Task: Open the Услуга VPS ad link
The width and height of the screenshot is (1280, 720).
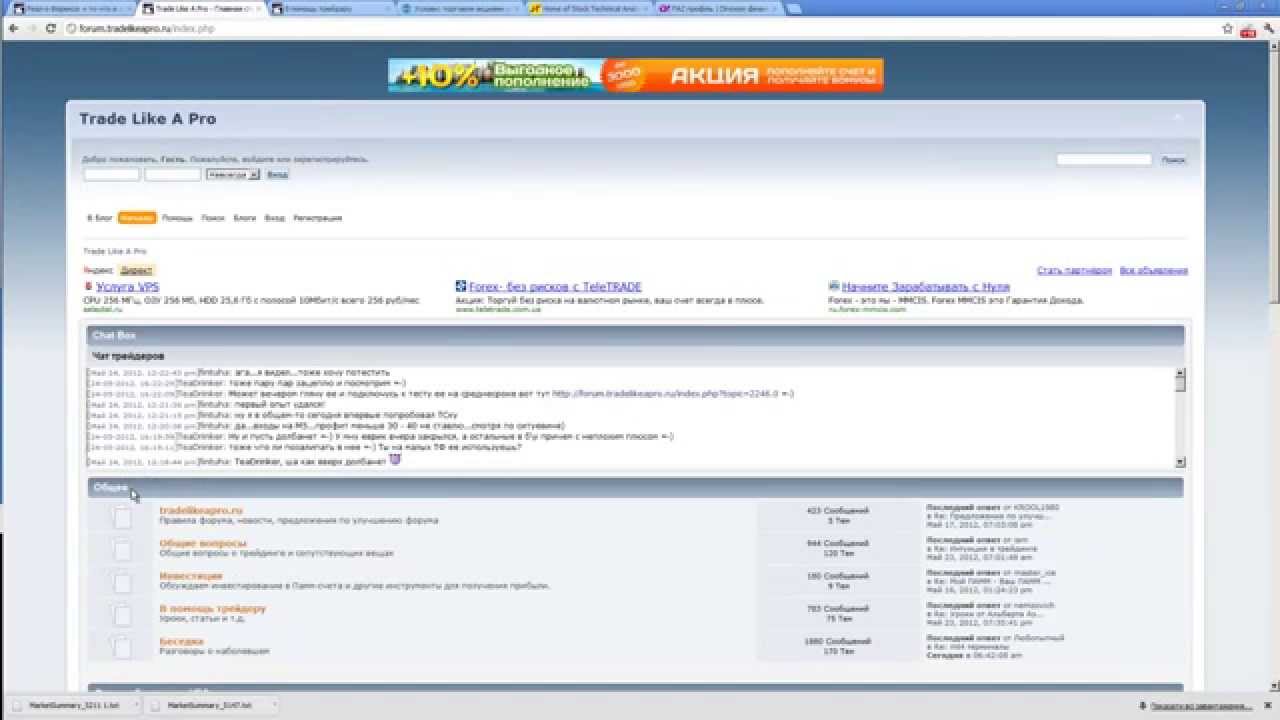Action: [128, 287]
